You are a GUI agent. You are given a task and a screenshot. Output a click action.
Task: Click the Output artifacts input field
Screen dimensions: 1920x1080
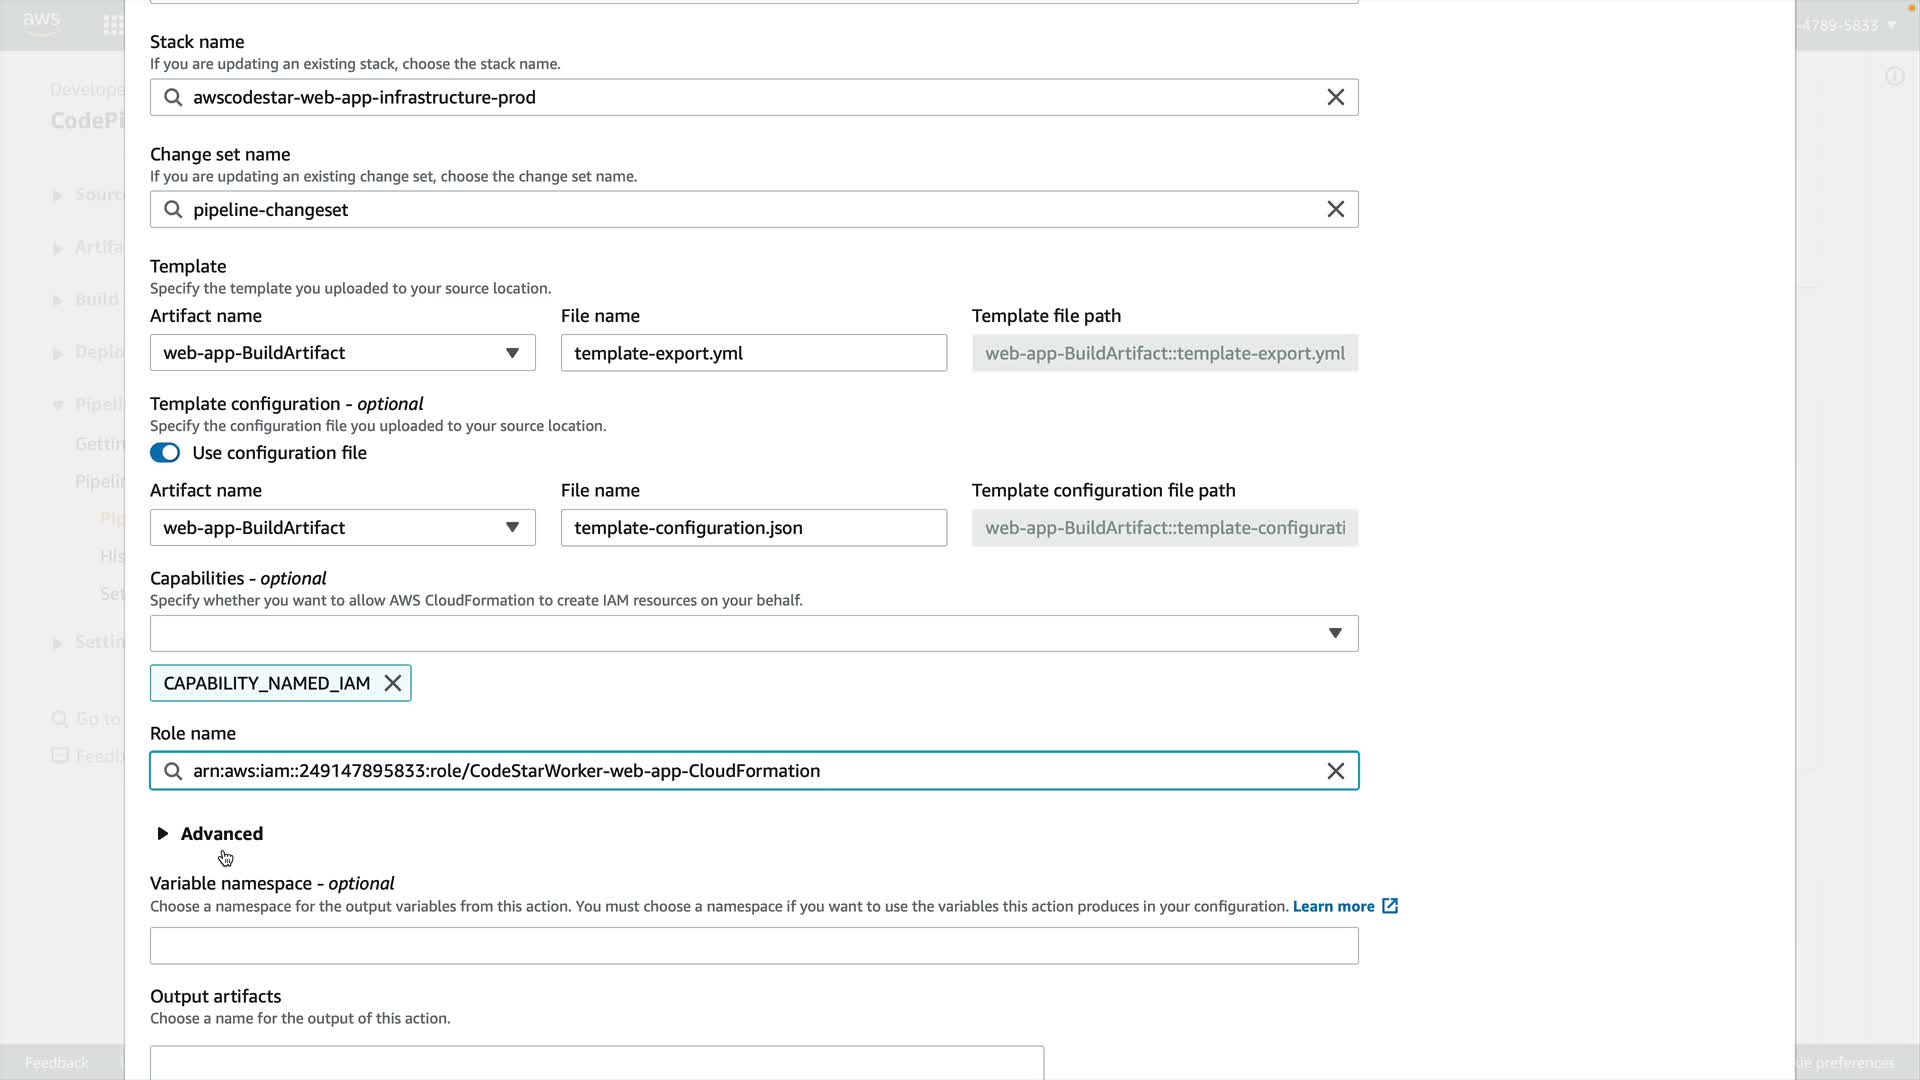click(x=596, y=1062)
